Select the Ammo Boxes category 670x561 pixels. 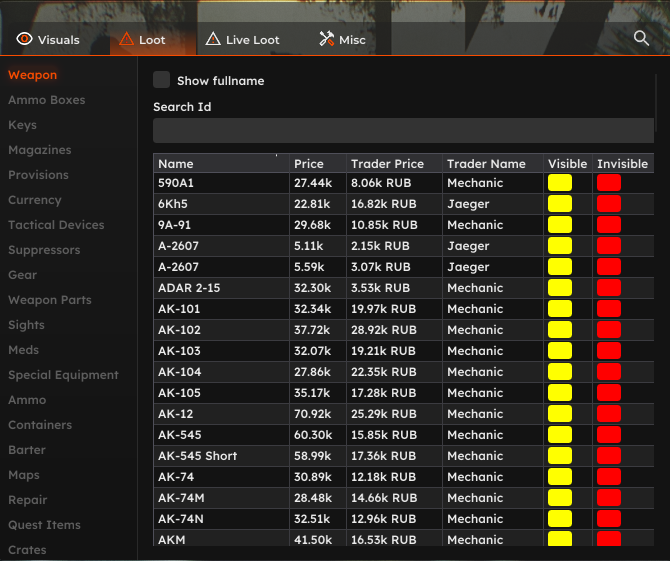[47, 100]
